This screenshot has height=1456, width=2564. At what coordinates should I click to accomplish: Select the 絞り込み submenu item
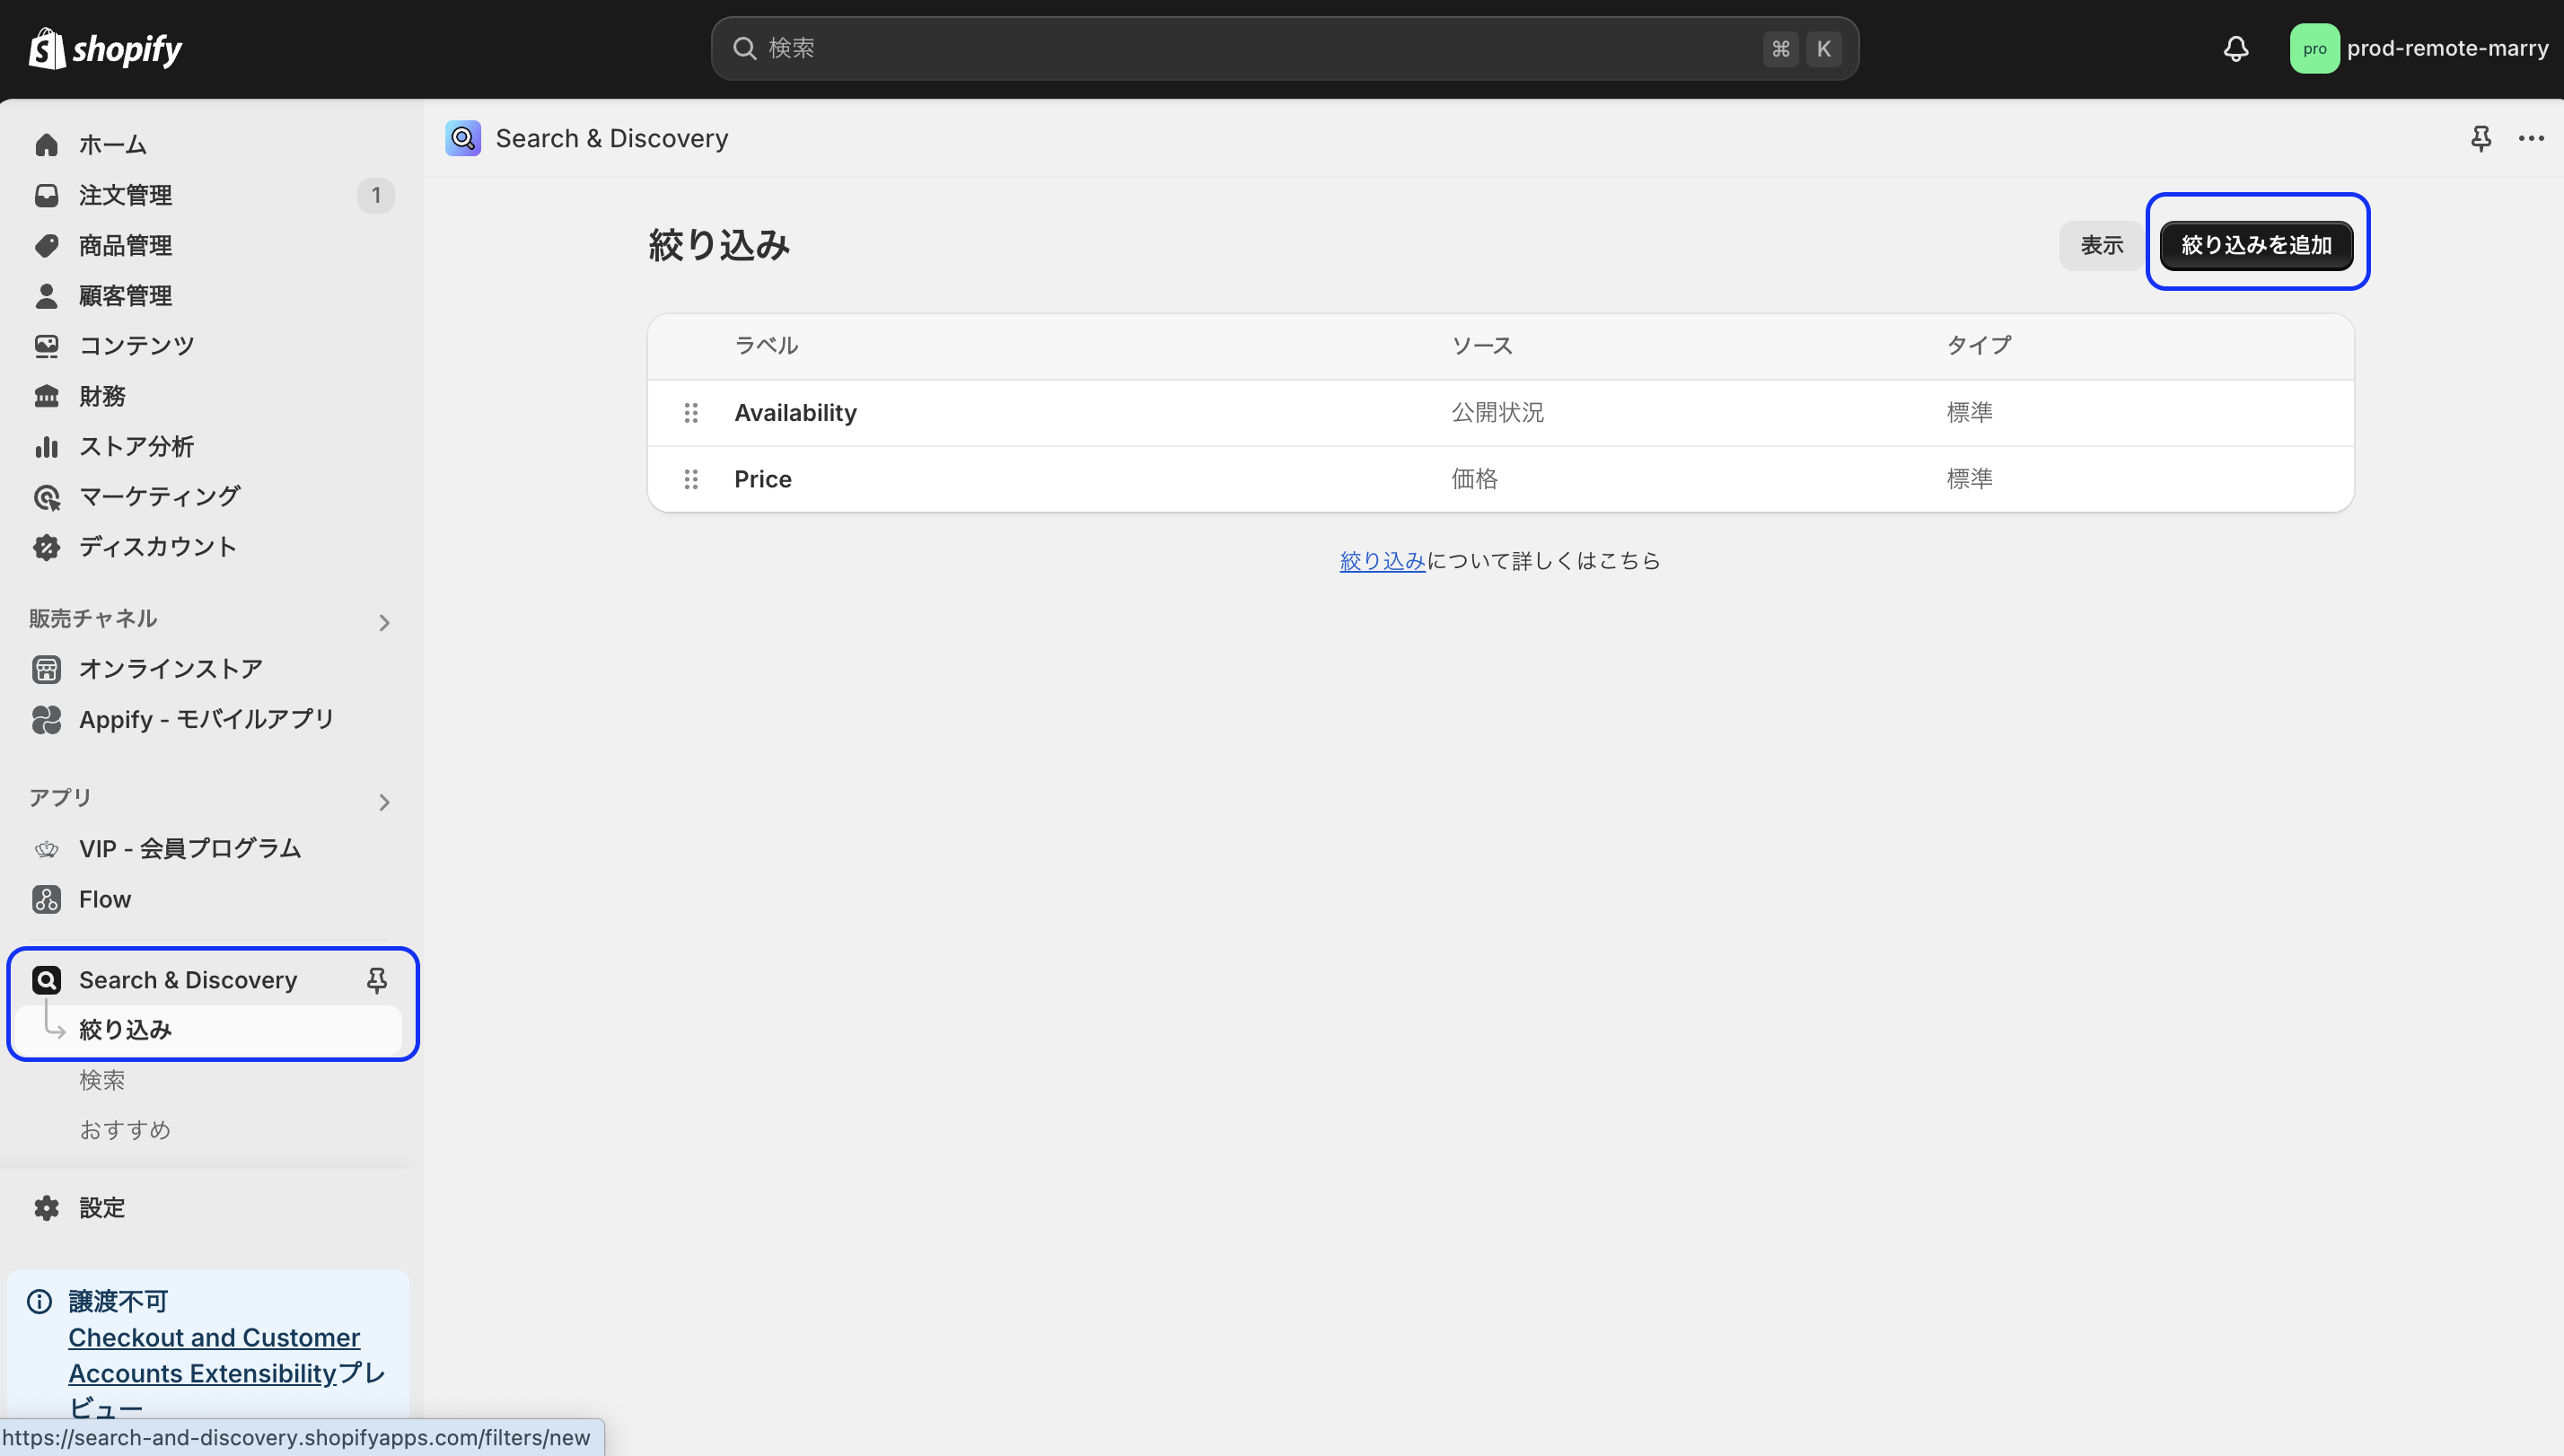pyautogui.click(x=209, y=1030)
